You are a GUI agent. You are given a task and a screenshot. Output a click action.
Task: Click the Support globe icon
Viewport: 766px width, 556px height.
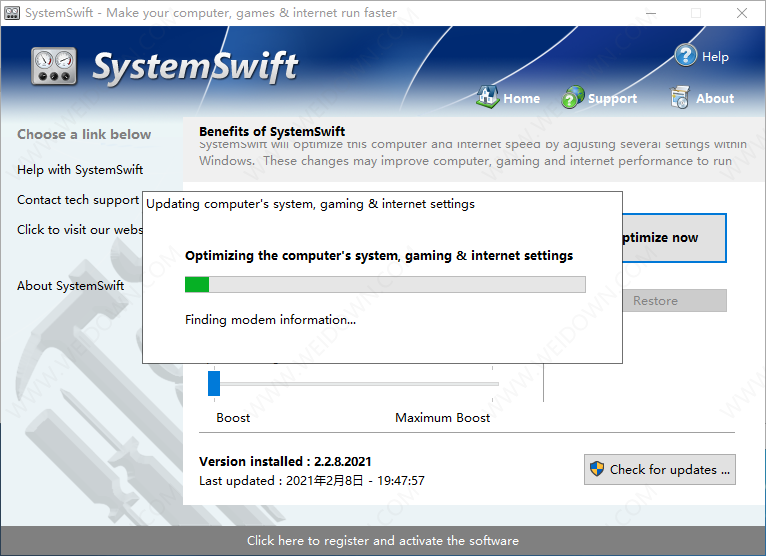click(x=573, y=97)
